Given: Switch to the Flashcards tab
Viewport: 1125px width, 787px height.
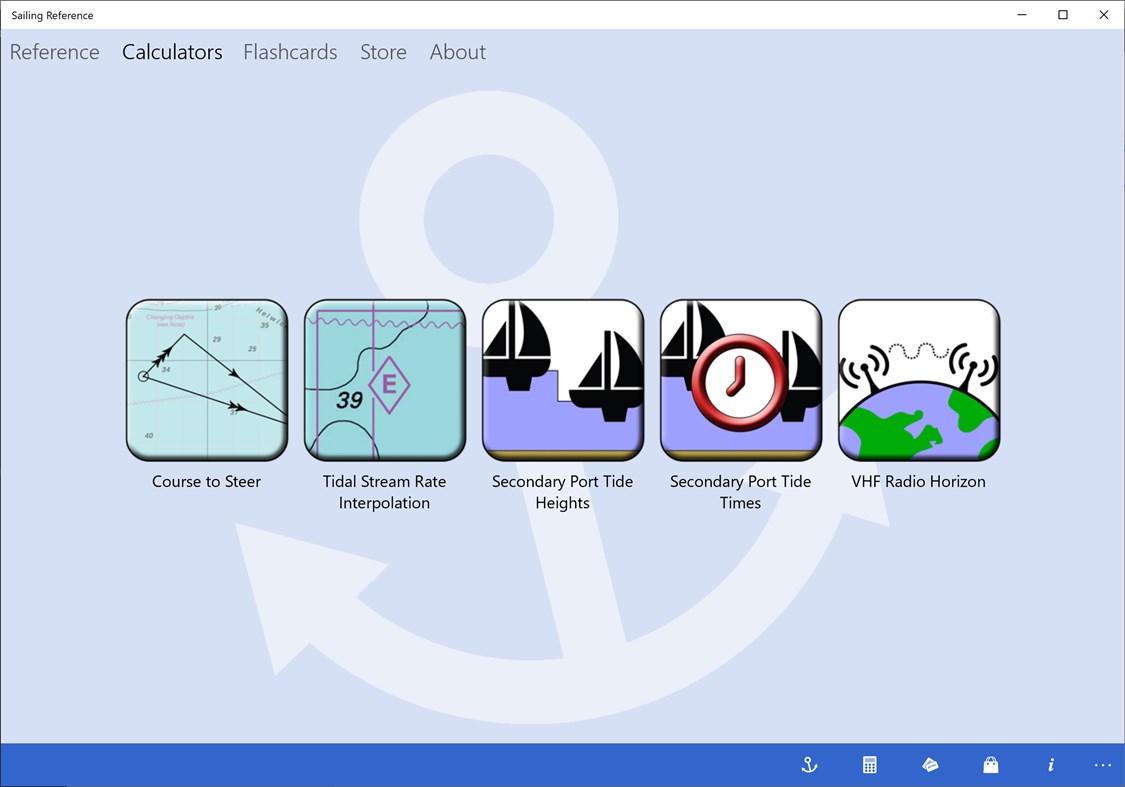Looking at the screenshot, I should tap(290, 52).
